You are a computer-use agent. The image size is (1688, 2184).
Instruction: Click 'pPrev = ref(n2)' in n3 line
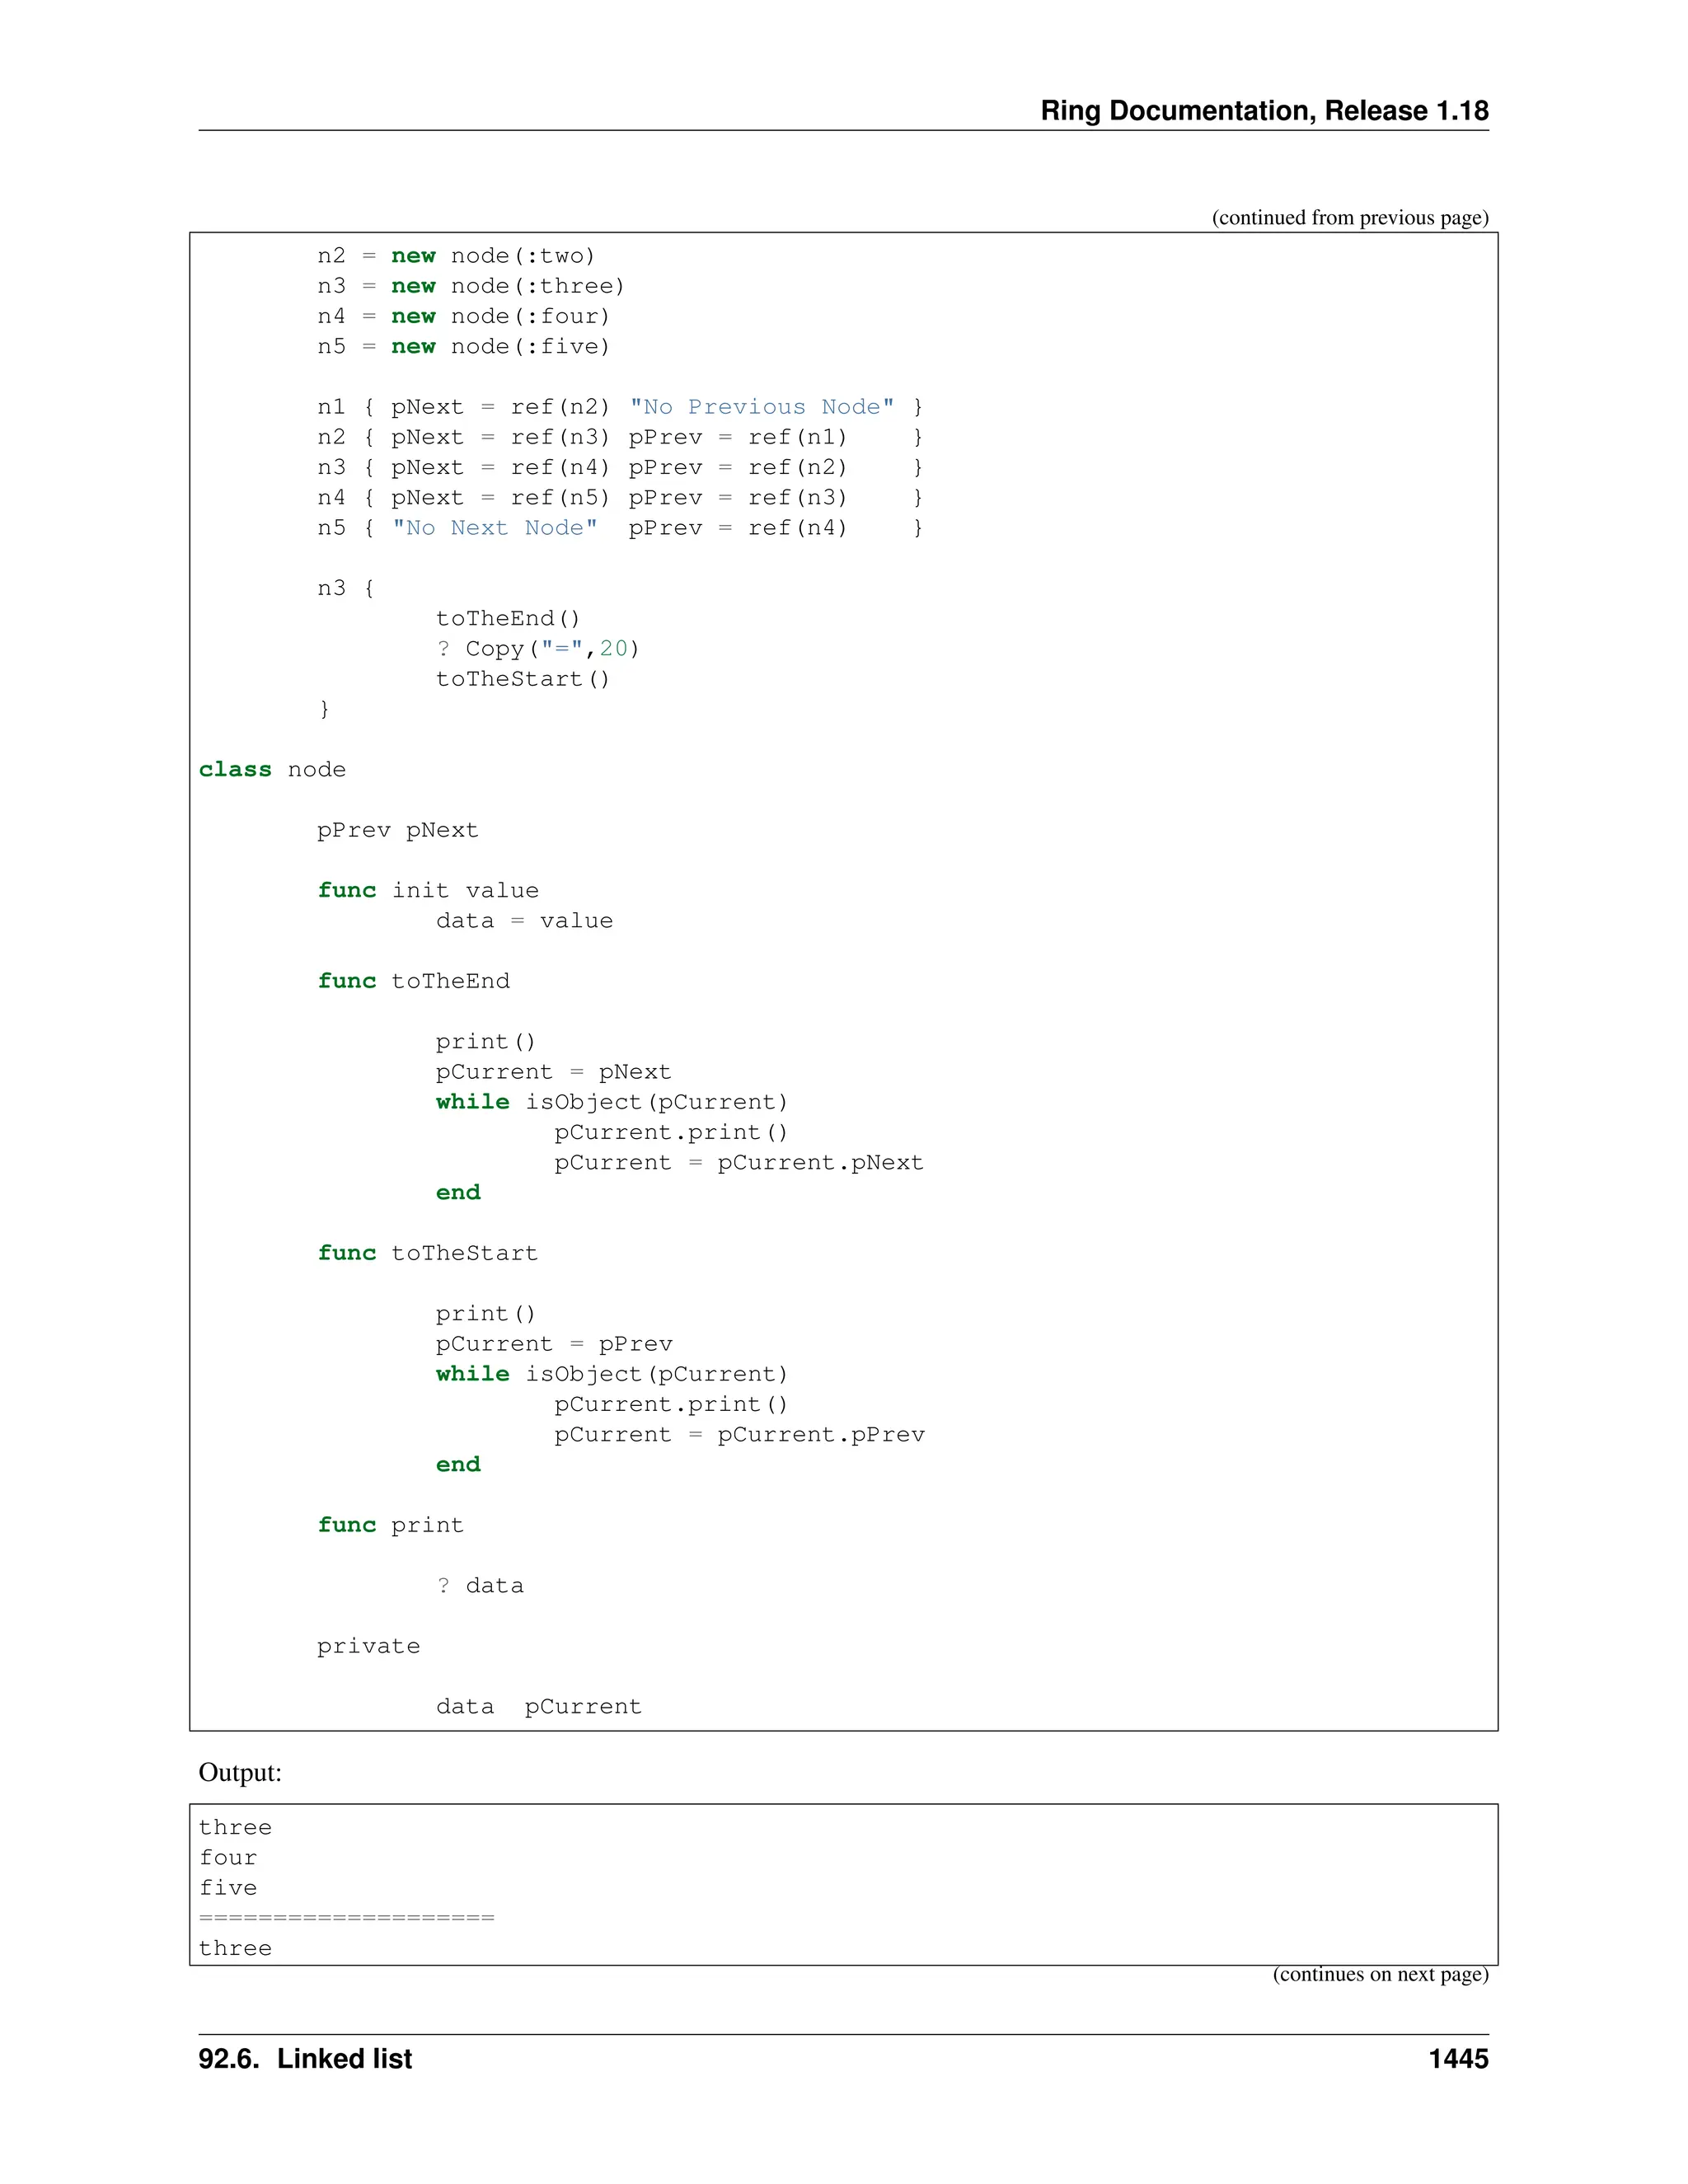(738, 467)
